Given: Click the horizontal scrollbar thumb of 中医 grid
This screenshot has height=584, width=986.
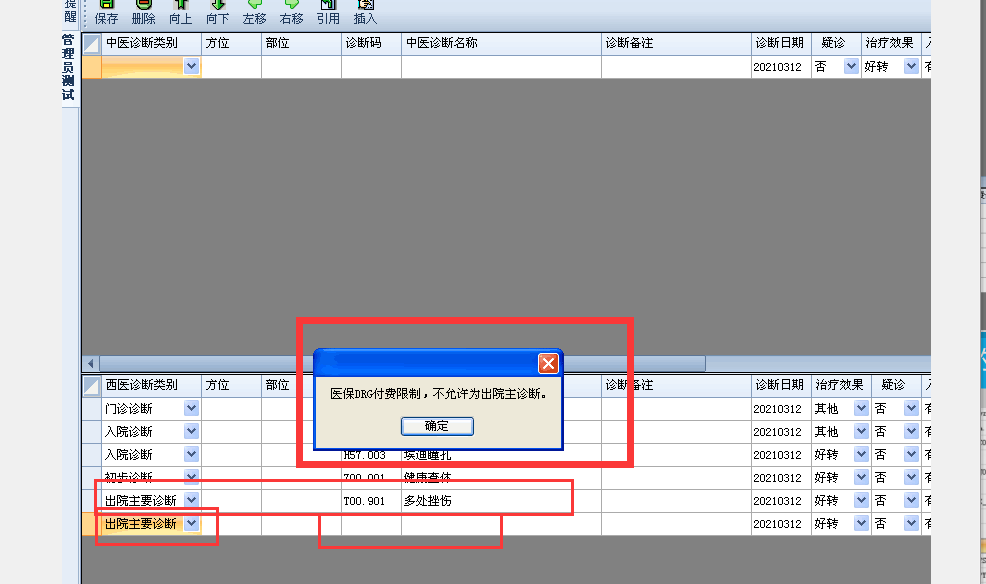Looking at the screenshot, I should pos(402,363).
